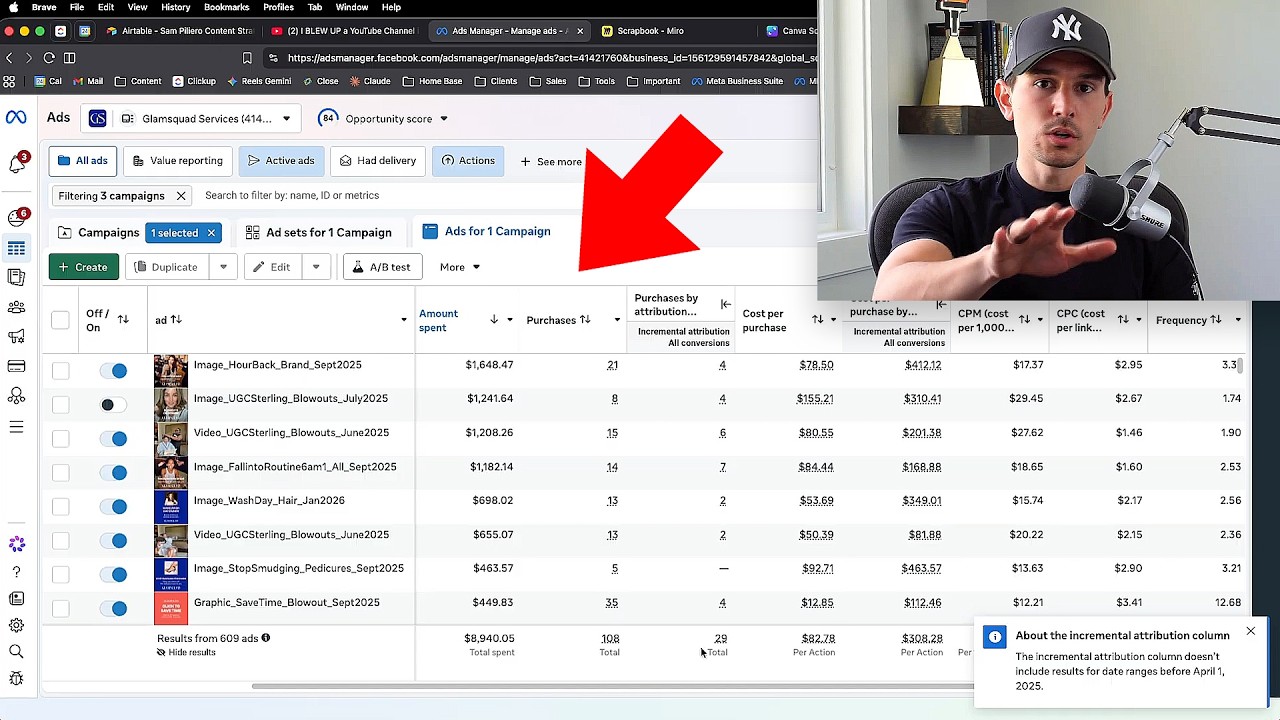Remove the Filtering 3 campaigns filter
This screenshot has height=720, width=1280.
click(181, 196)
